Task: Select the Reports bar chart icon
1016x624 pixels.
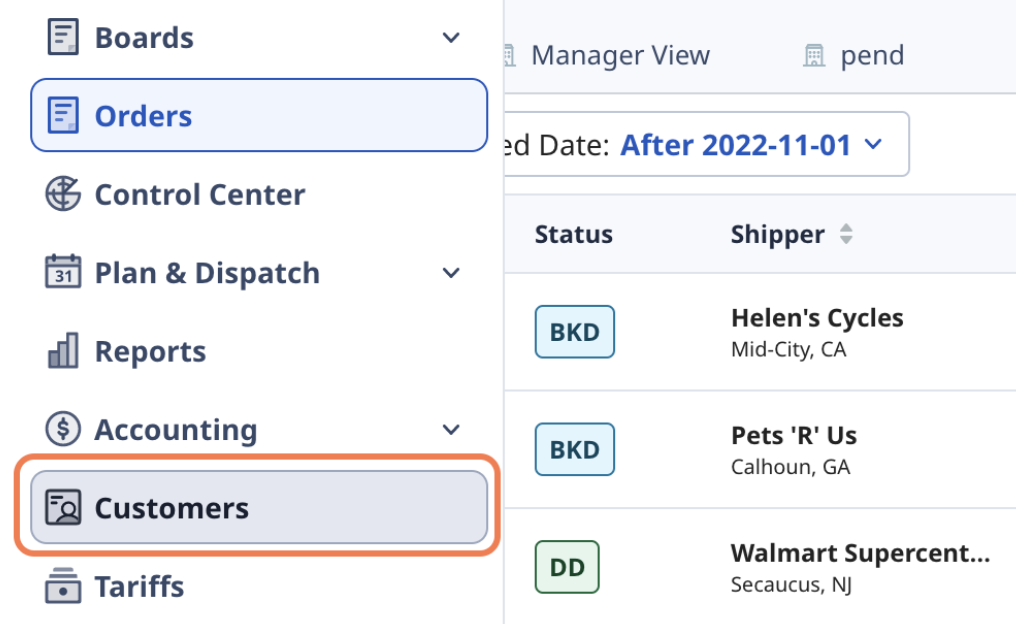Action: [x=62, y=351]
